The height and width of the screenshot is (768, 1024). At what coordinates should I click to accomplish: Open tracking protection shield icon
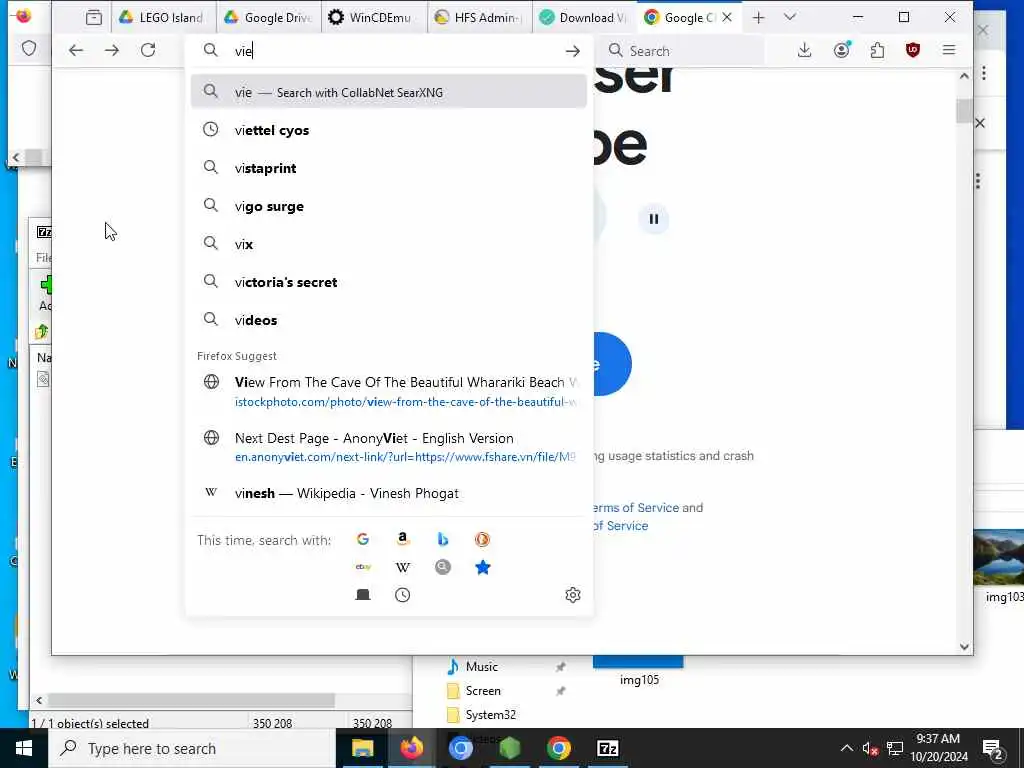coord(29,48)
